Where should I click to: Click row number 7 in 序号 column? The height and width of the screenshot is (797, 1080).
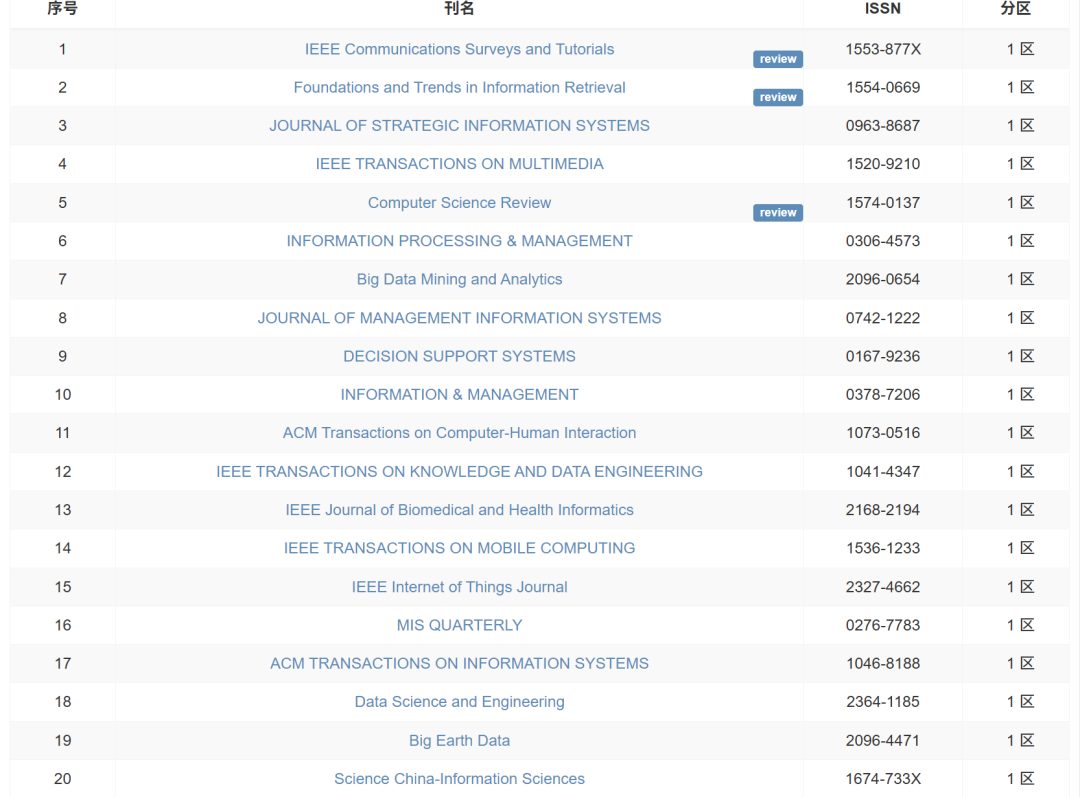coord(63,280)
